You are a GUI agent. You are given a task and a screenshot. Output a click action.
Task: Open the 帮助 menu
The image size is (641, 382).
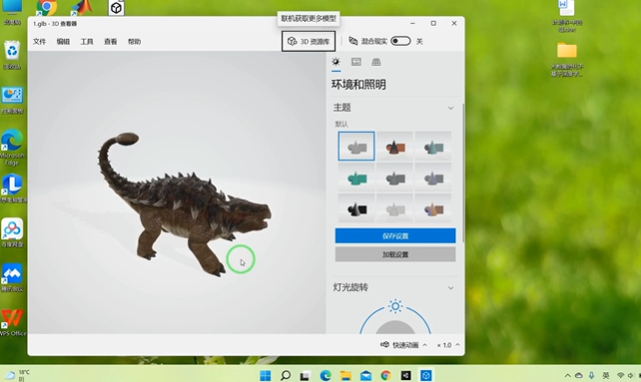coord(134,41)
